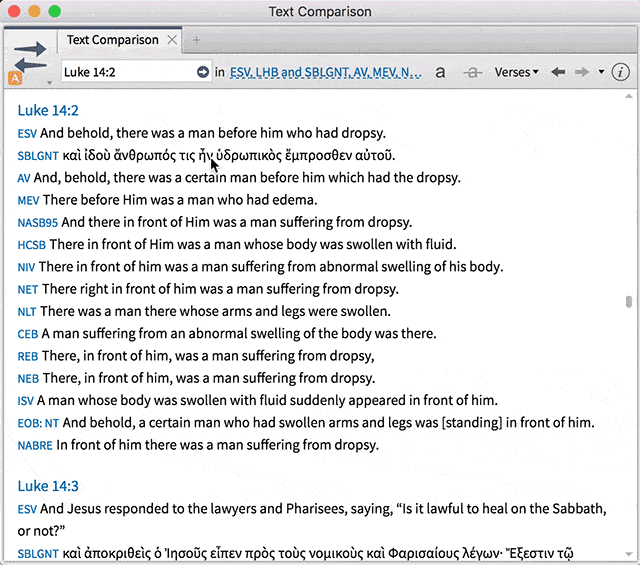This screenshot has width=640, height=565.
Task: Toggle the strikethrough 'a' differences icon
Action: point(473,73)
